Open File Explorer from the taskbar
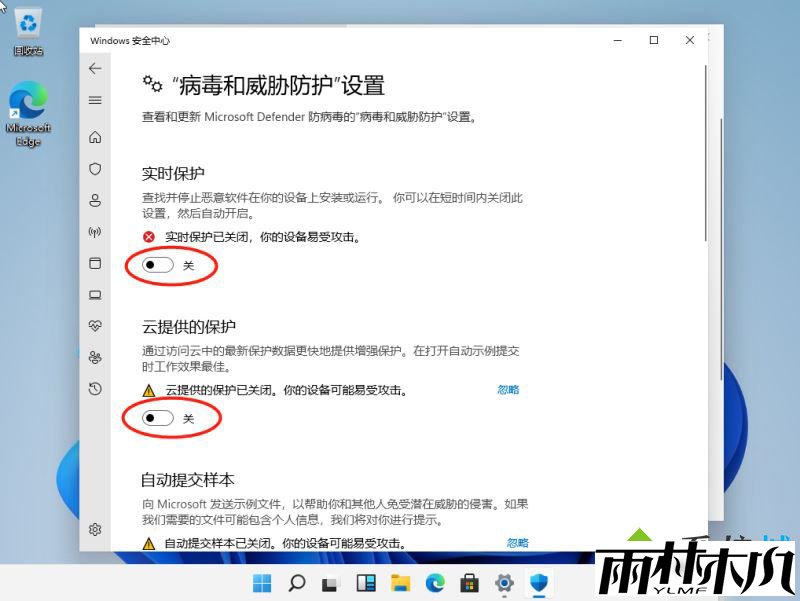 click(x=400, y=583)
